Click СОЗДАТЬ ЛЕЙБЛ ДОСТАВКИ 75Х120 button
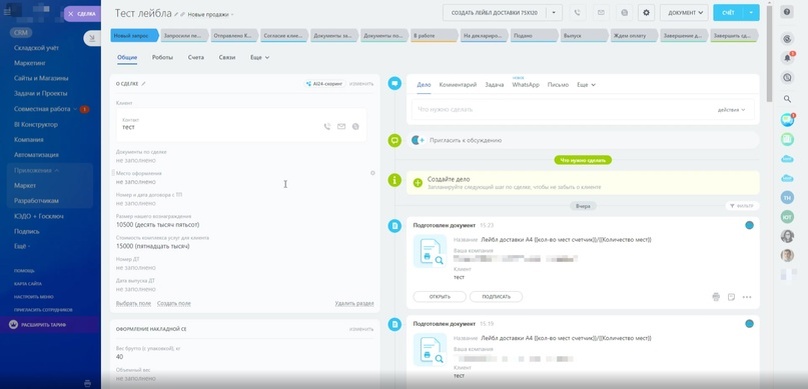This screenshot has width=808, height=389. click(x=494, y=12)
